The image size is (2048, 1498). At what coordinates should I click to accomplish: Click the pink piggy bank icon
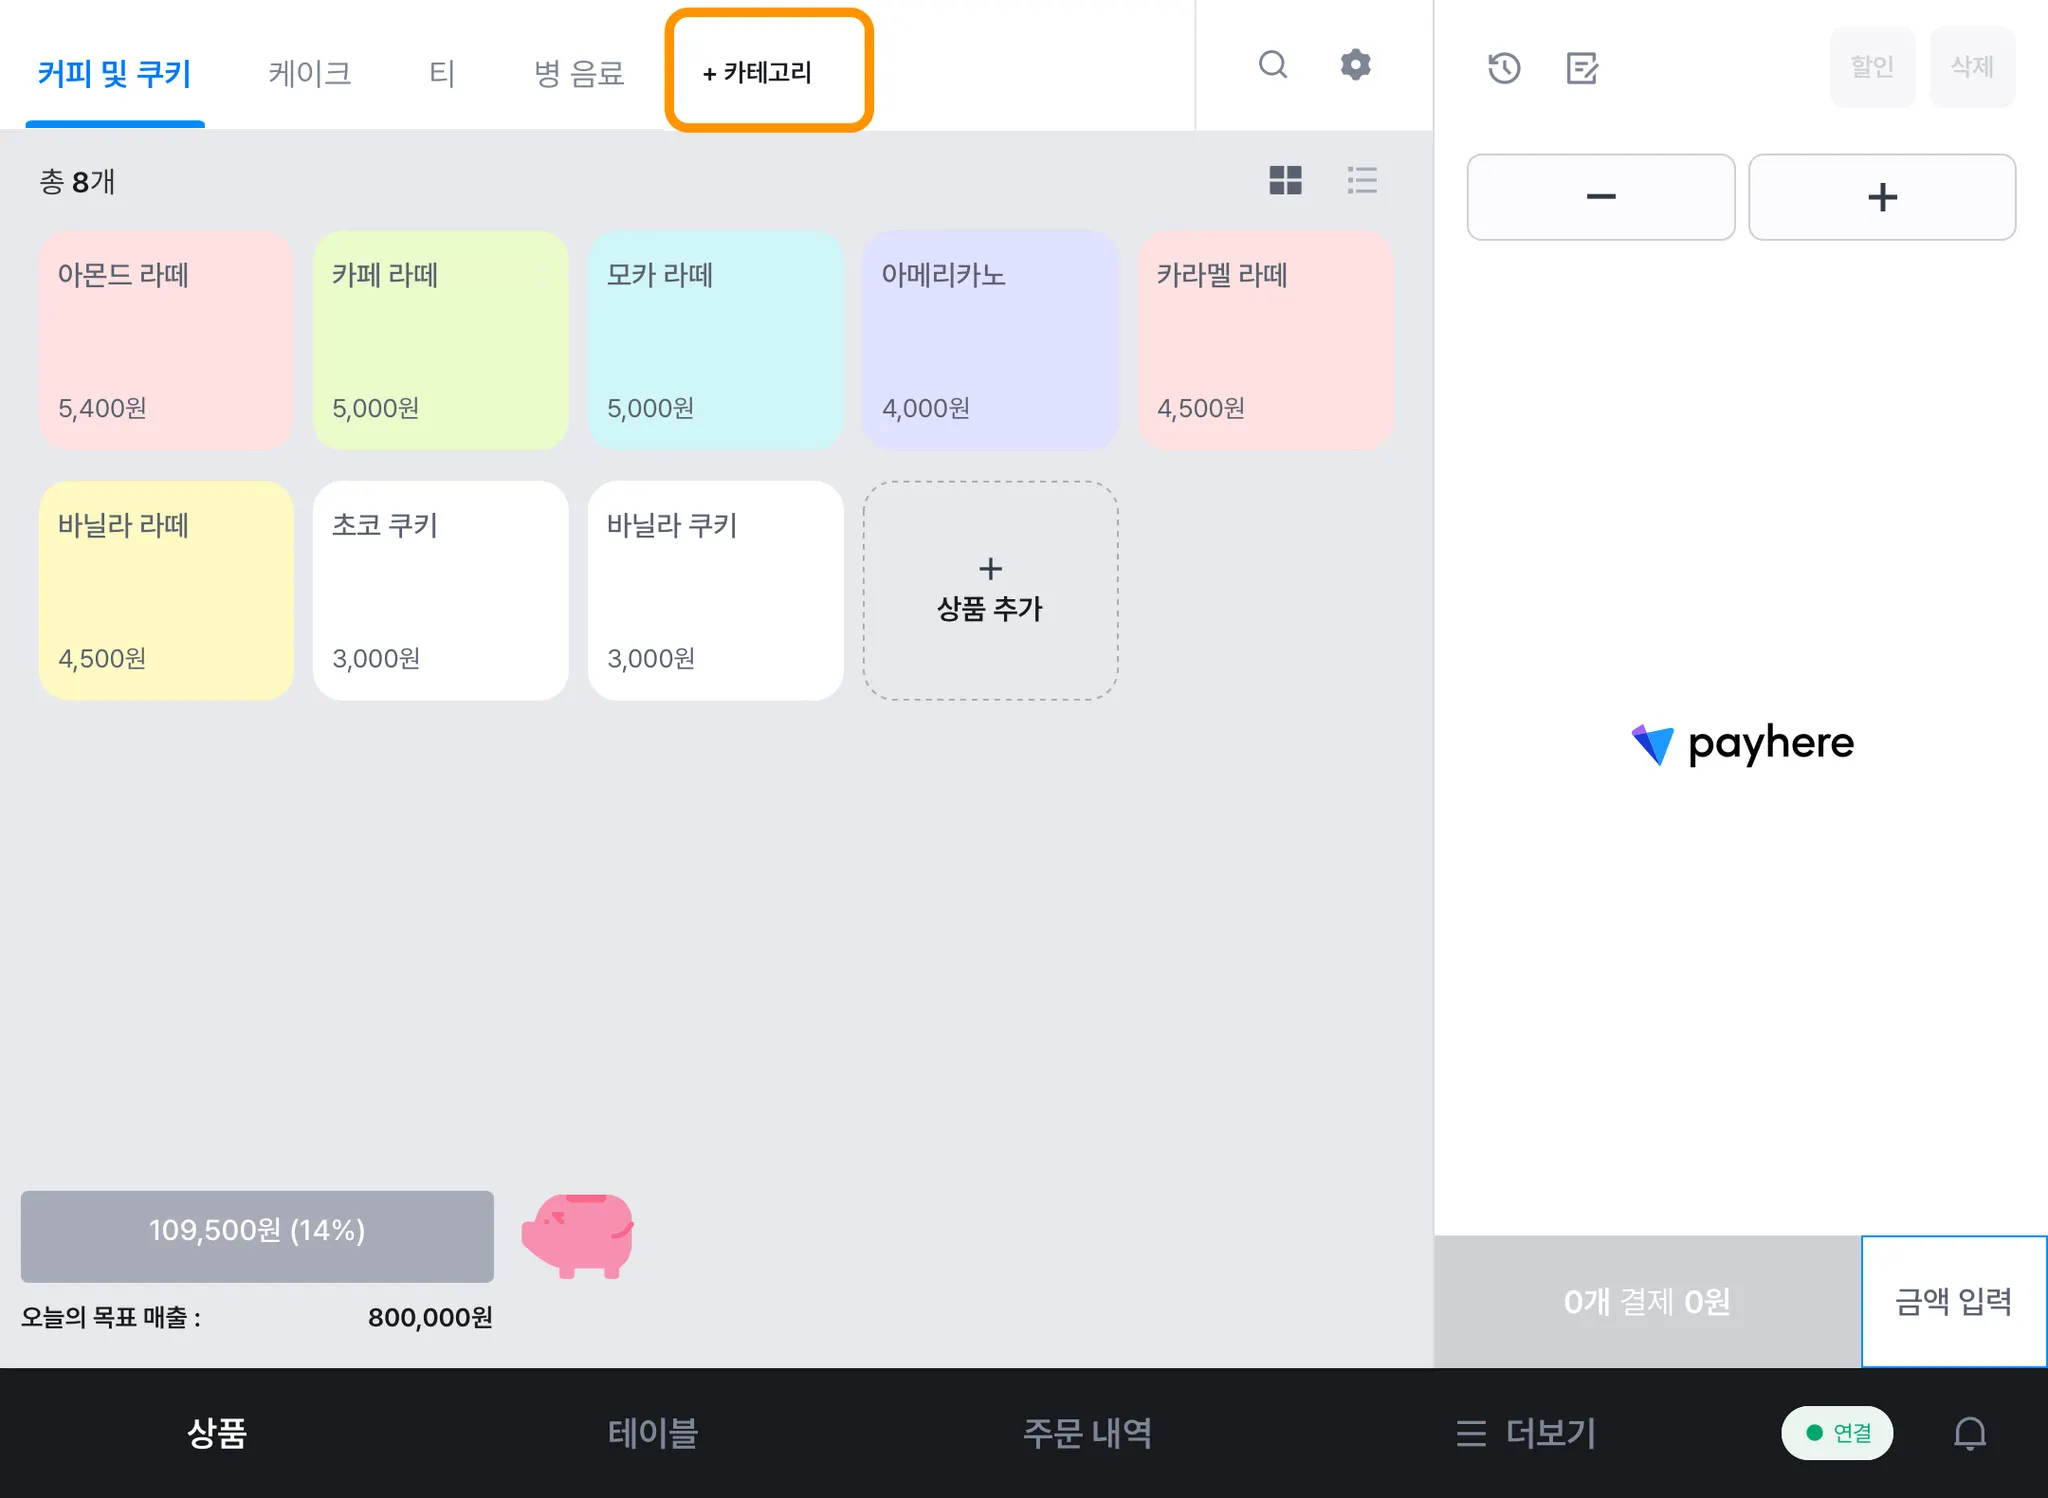(578, 1235)
